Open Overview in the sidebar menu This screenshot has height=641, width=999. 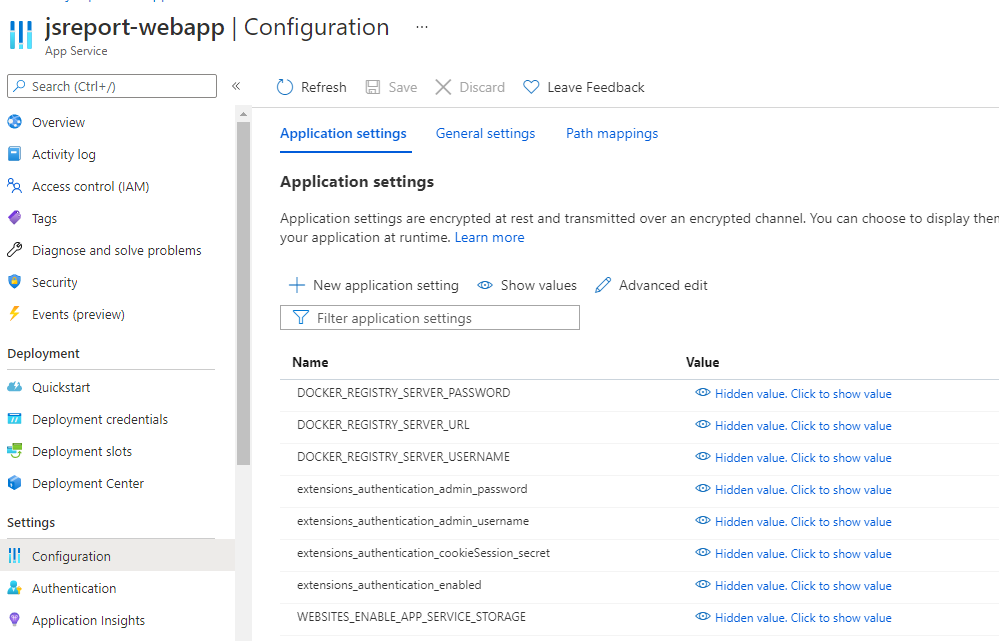pos(59,122)
